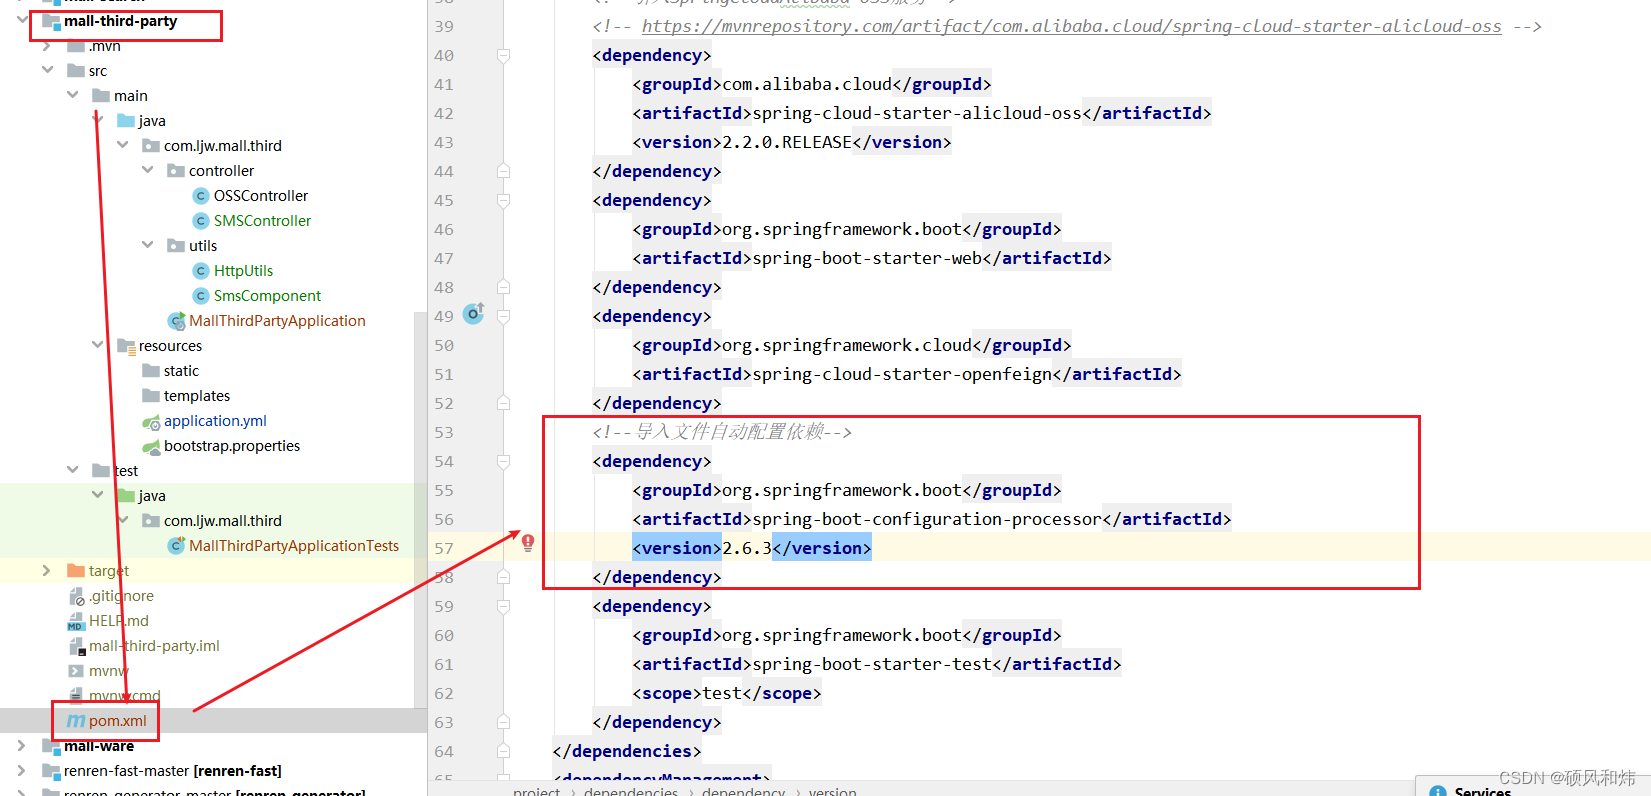Expand the target folder
1651x796 pixels.
47,570
